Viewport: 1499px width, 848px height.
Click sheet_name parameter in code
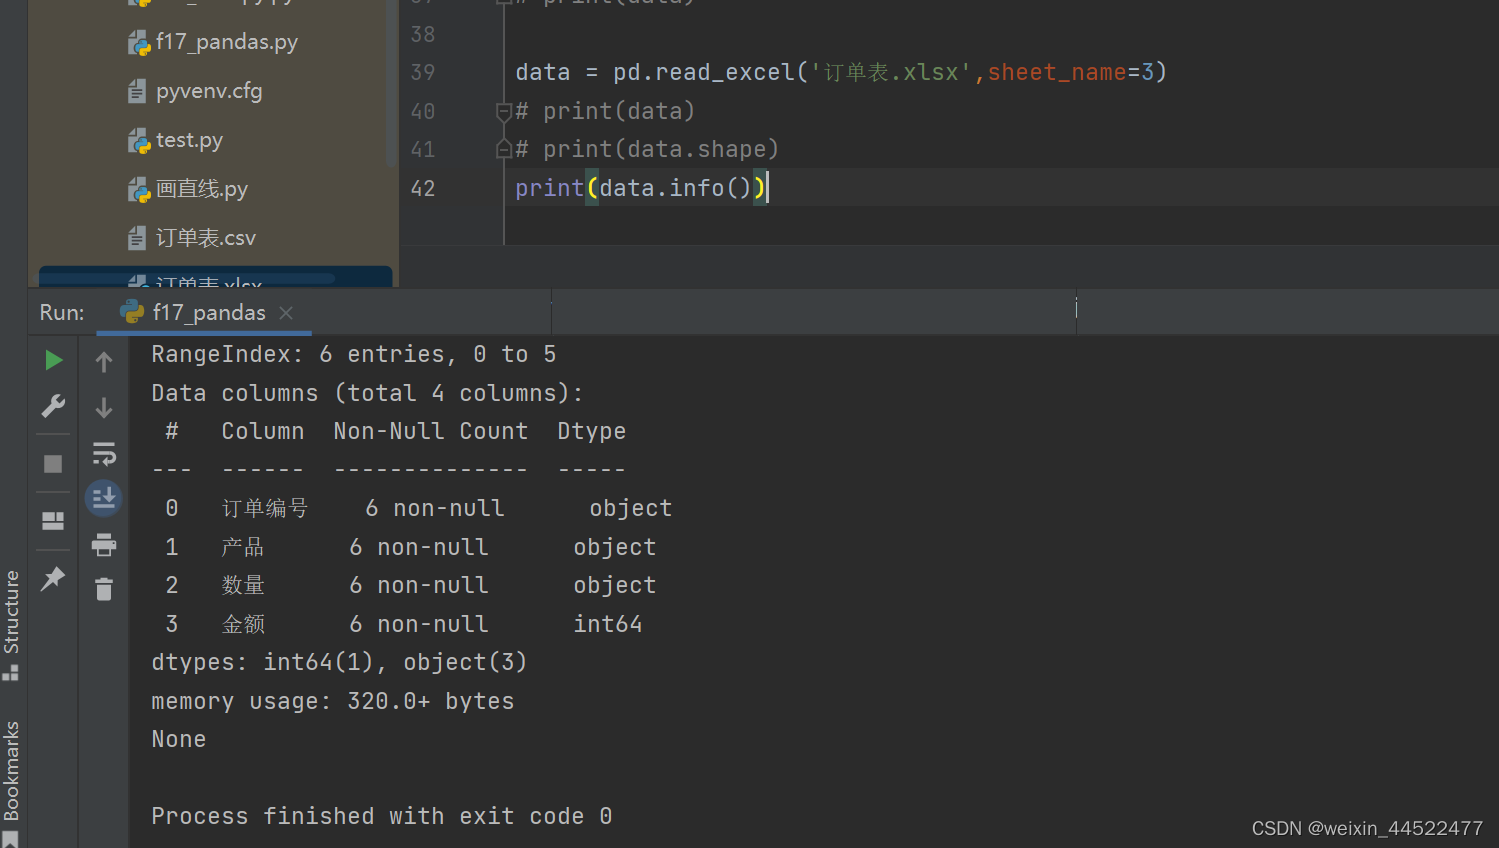[1057, 72]
